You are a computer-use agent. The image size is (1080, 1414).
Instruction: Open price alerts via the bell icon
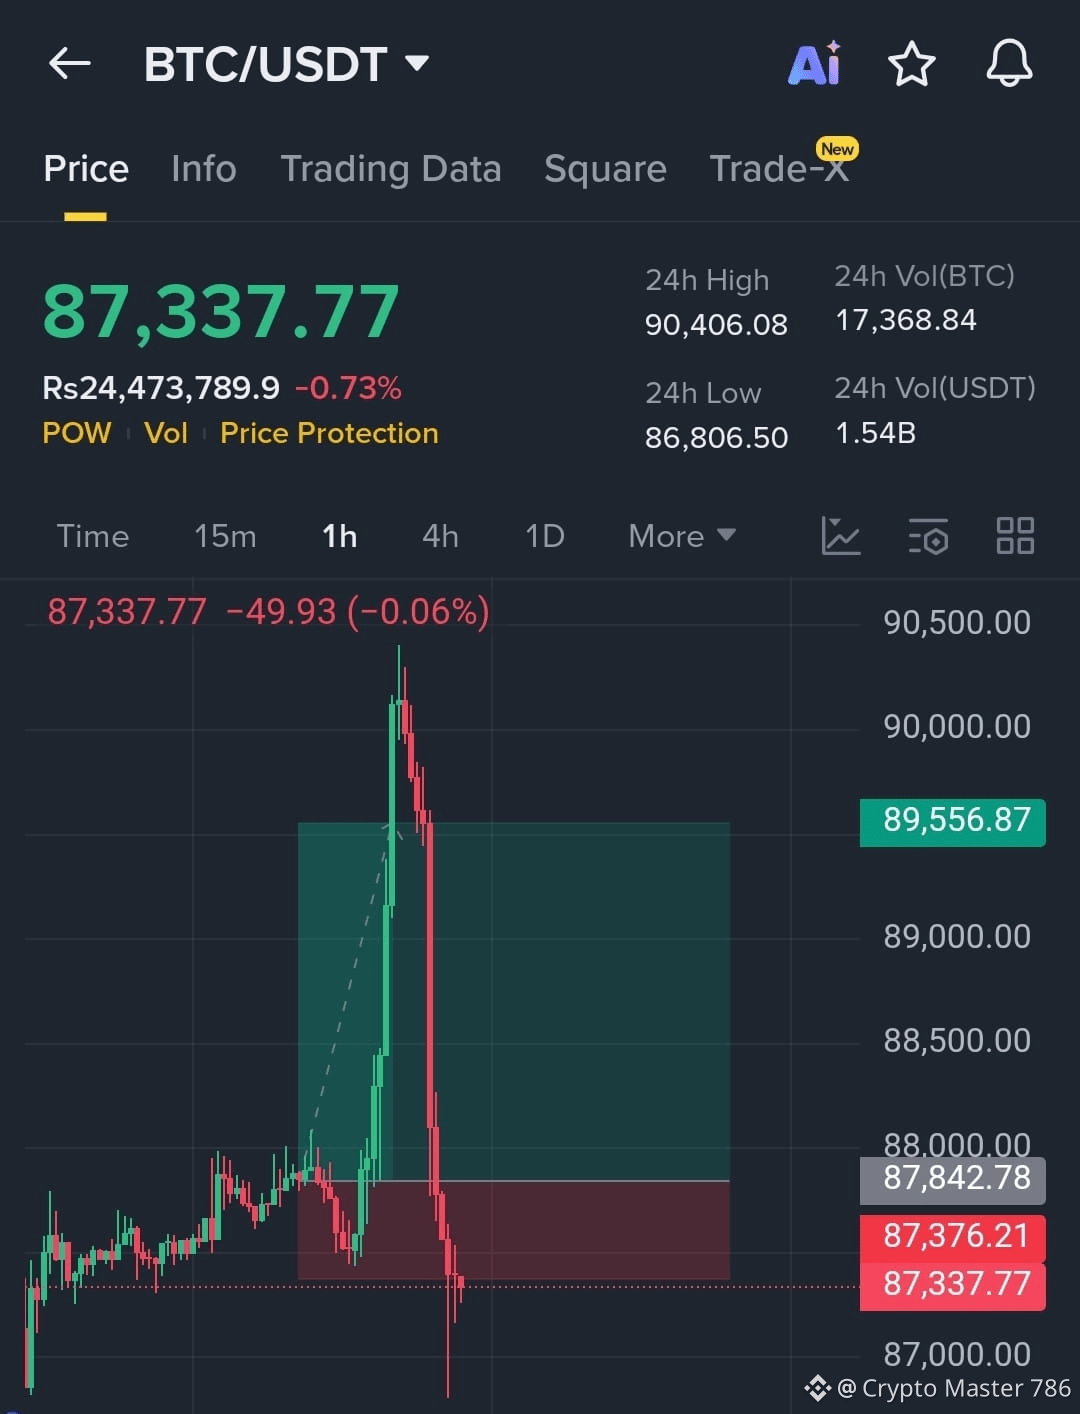[x=1009, y=63]
